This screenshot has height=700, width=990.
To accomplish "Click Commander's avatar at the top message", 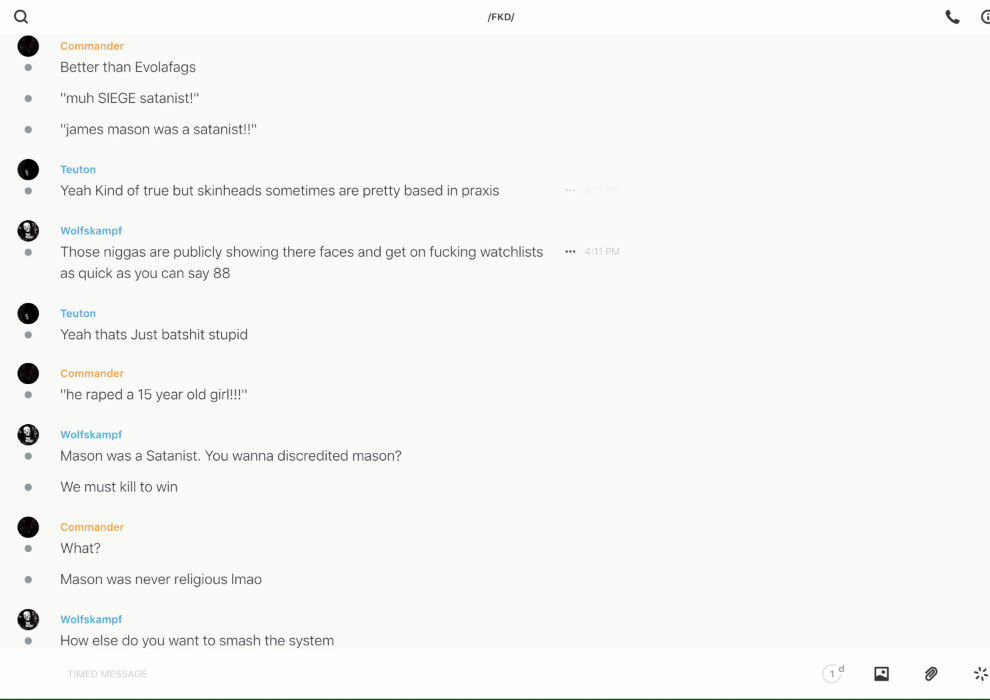I will (28, 46).
